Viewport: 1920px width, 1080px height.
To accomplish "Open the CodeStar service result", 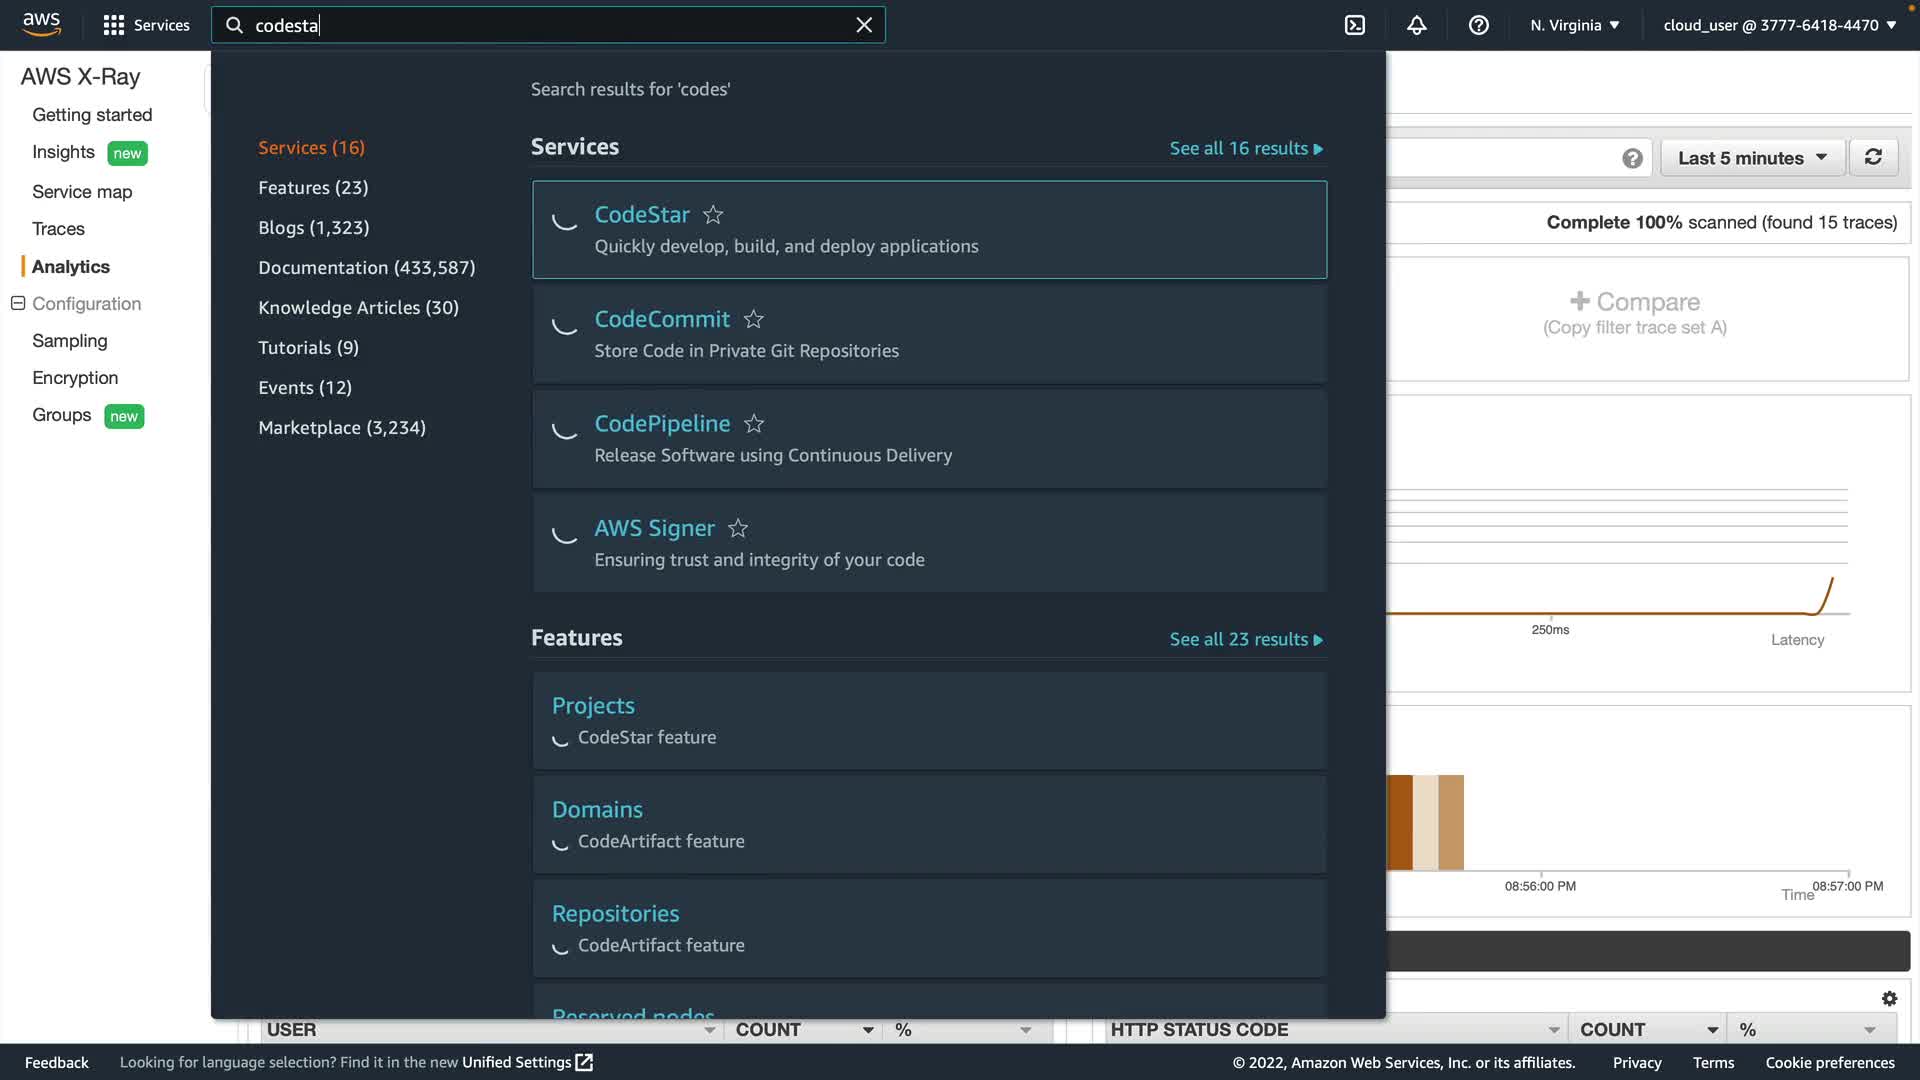I will 642,215.
